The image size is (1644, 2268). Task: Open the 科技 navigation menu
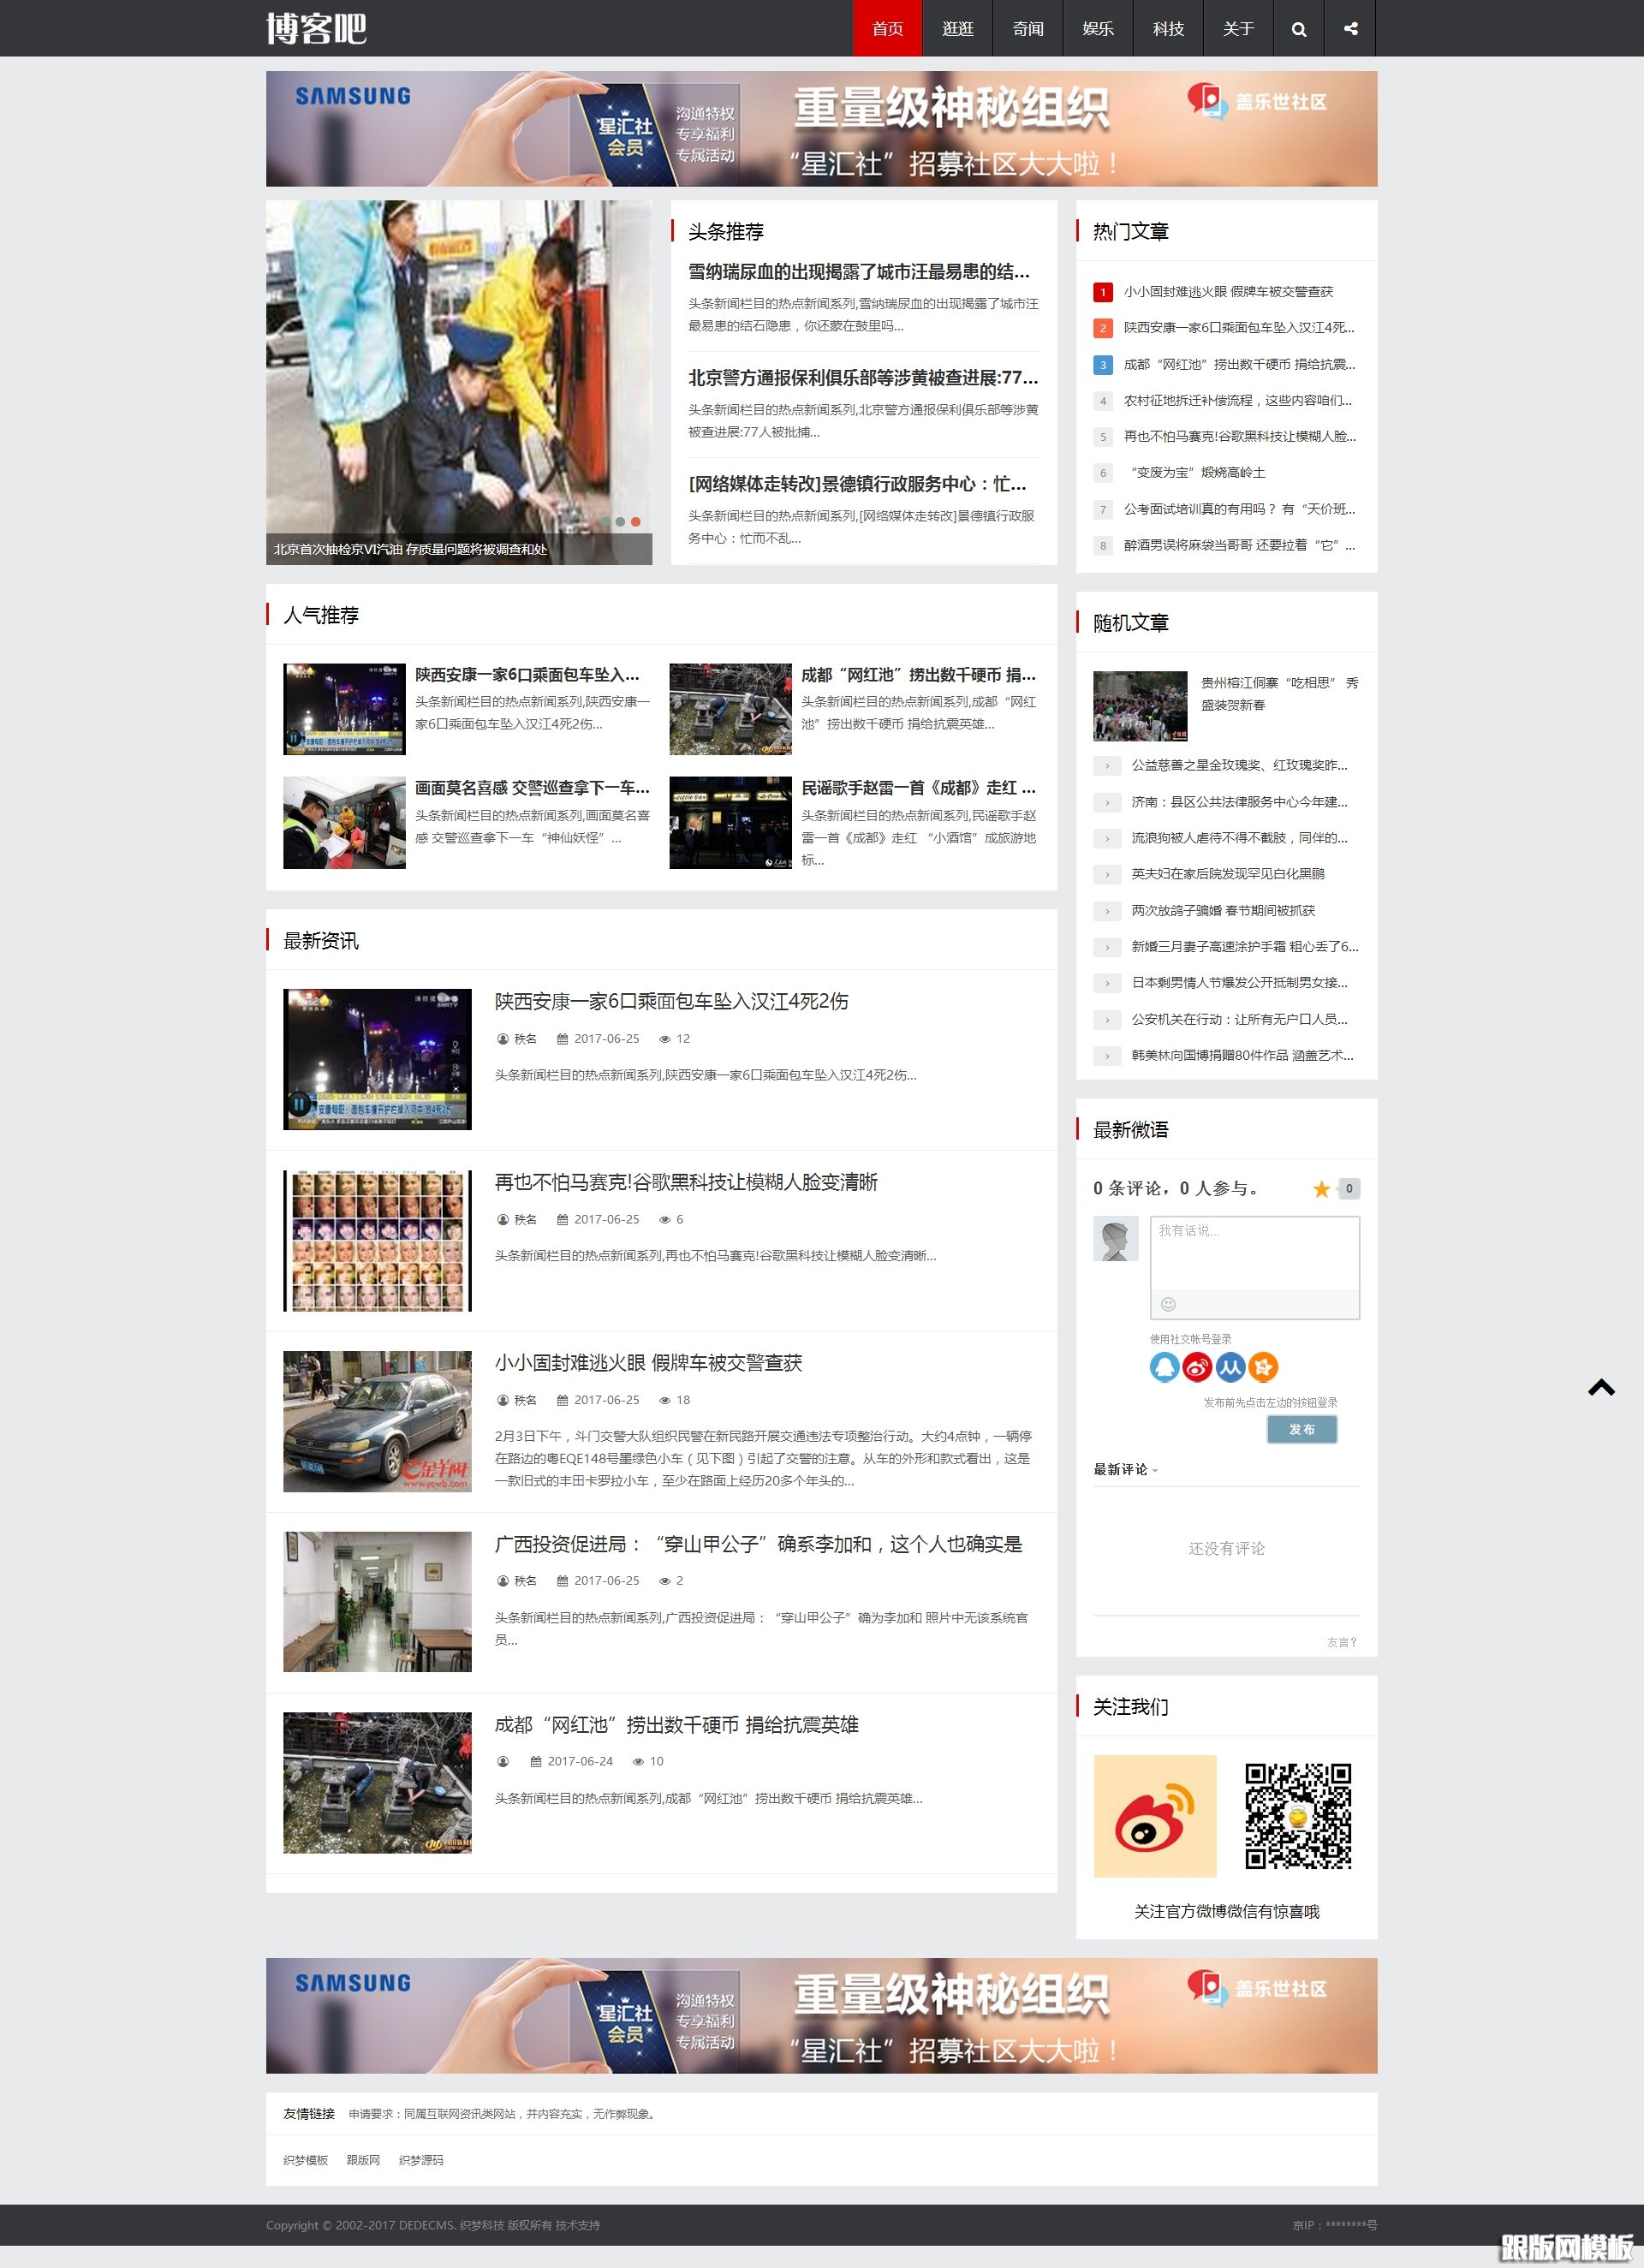1167,29
